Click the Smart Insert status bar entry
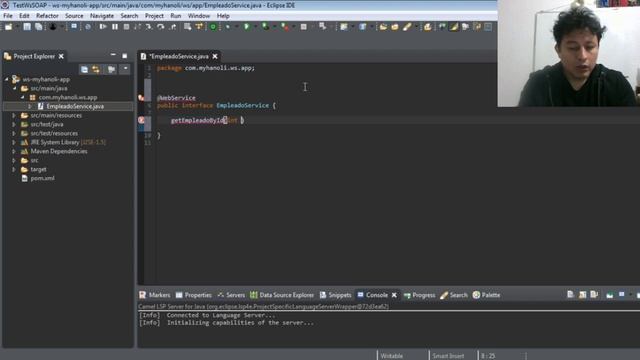 click(448, 356)
